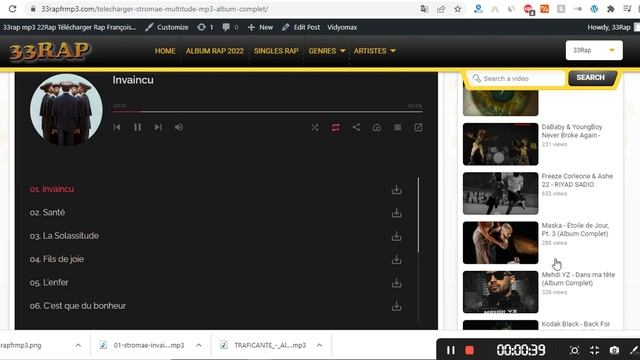This screenshot has height=360, width=640.
Task: Open Maska - Étoile de Jour thumbnail
Action: click(500, 243)
